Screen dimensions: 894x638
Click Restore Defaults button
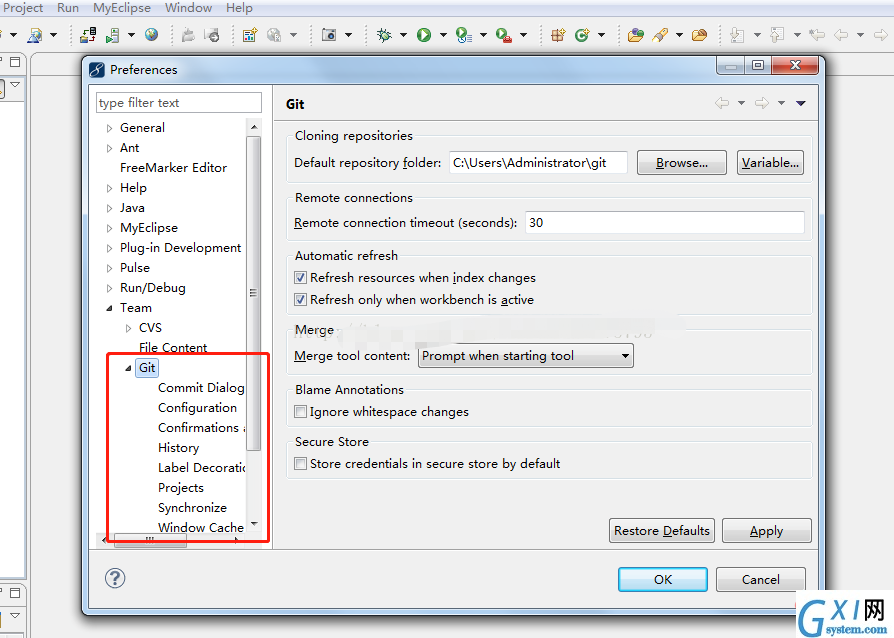tap(661, 531)
